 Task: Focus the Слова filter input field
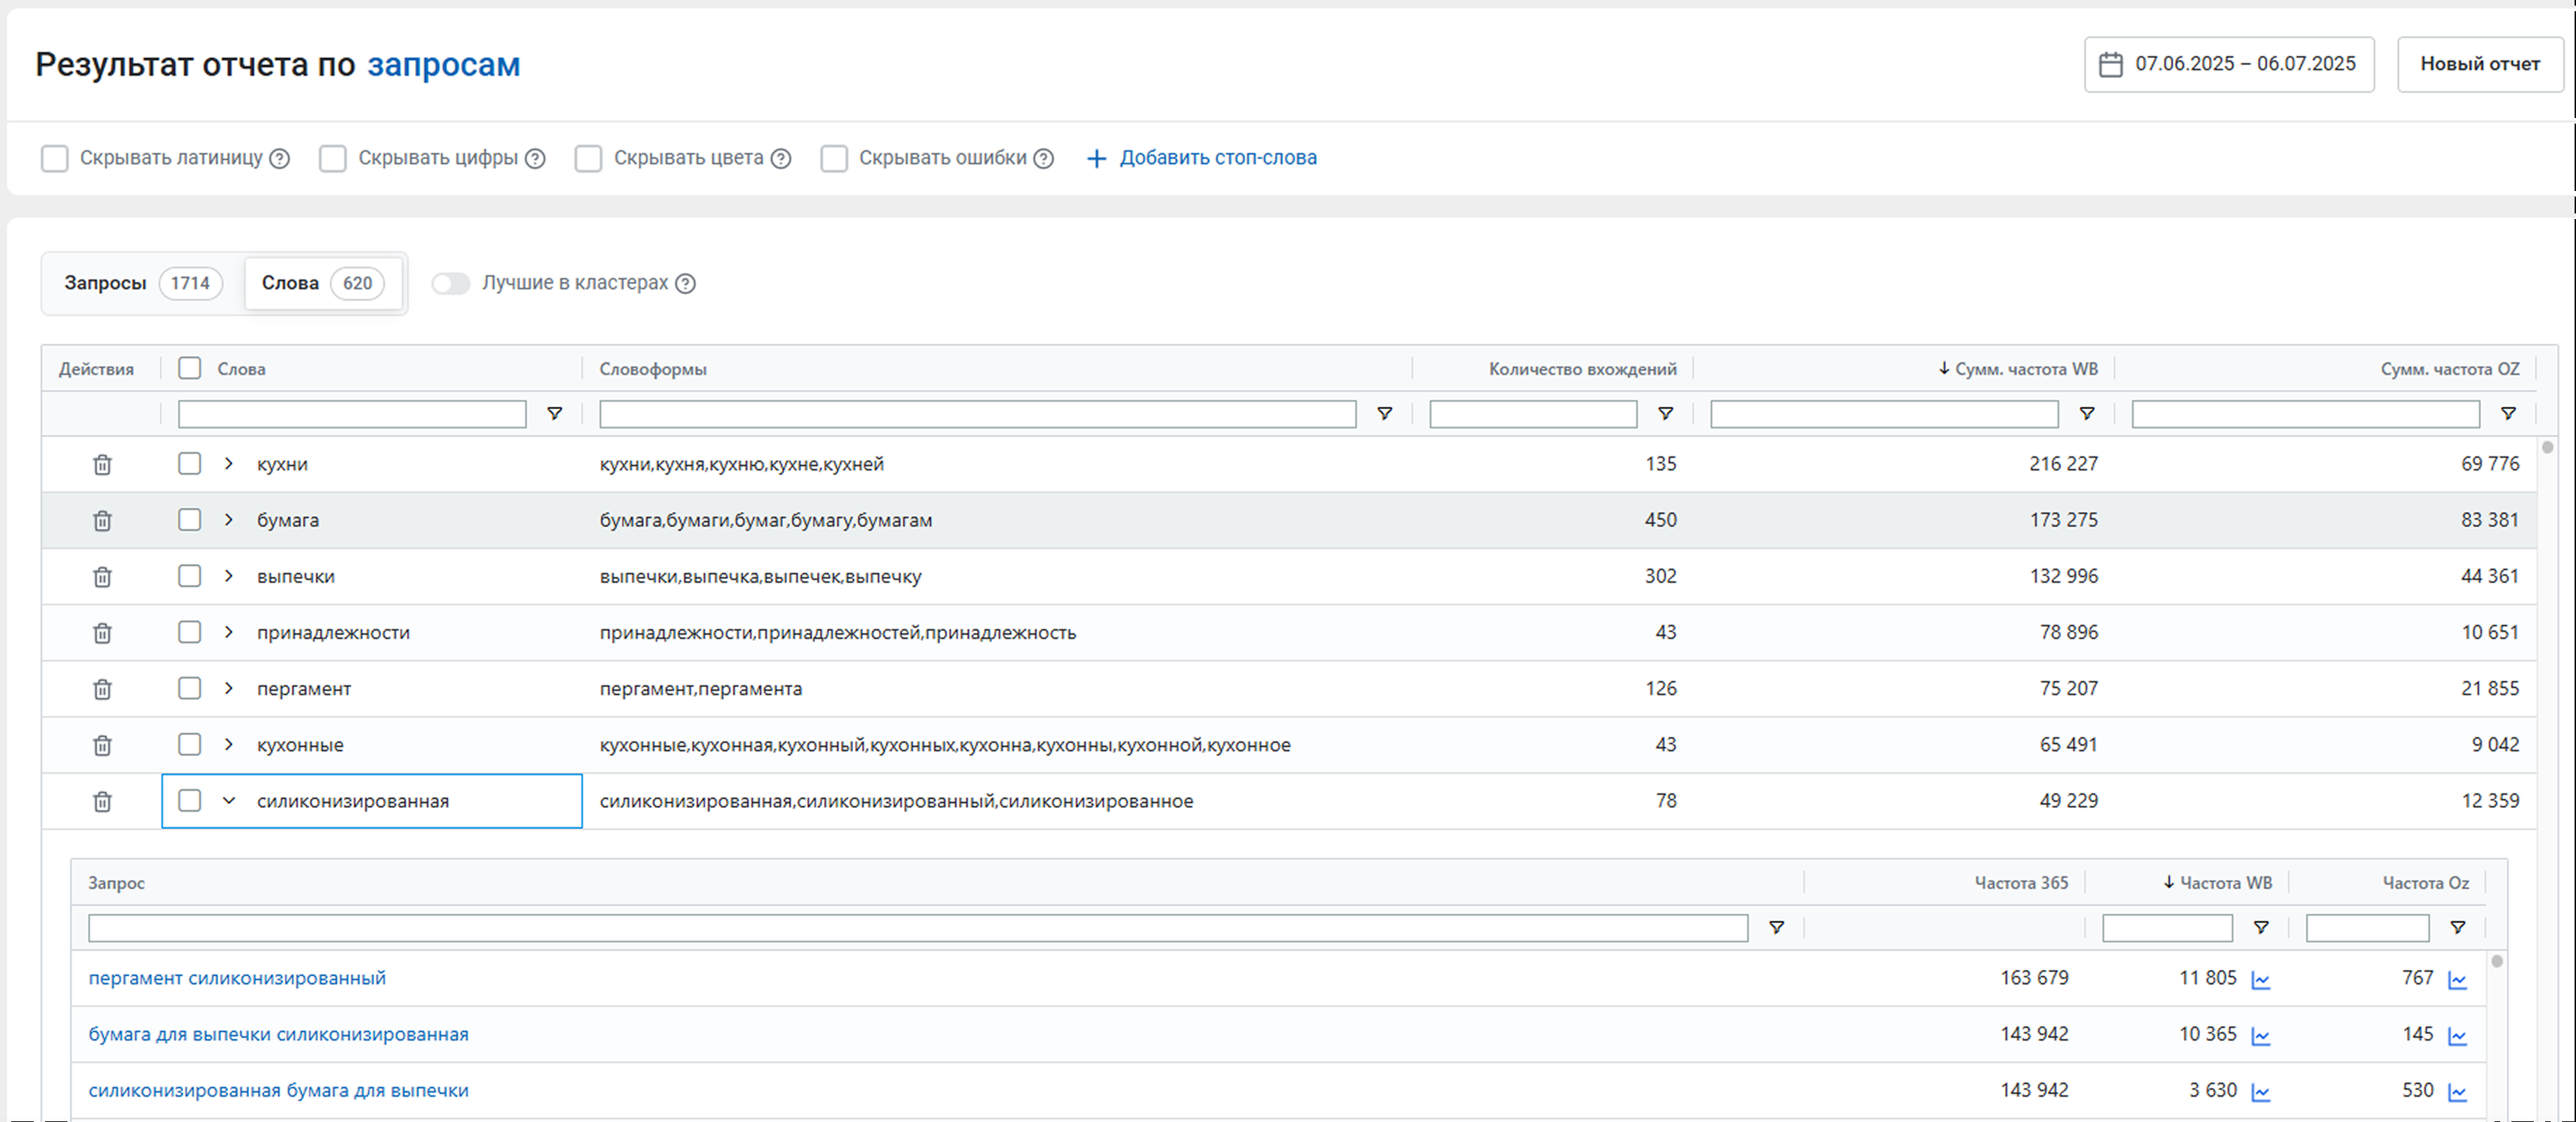click(352, 414)
